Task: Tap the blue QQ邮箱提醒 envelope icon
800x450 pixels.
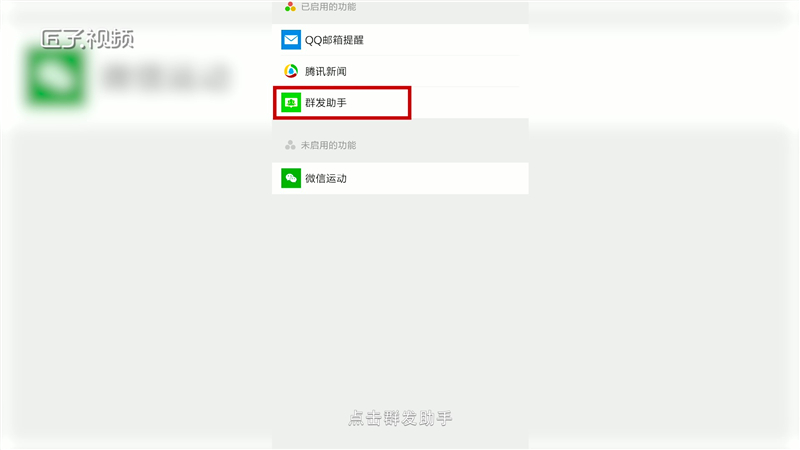Action: click(x=291, y=40)
